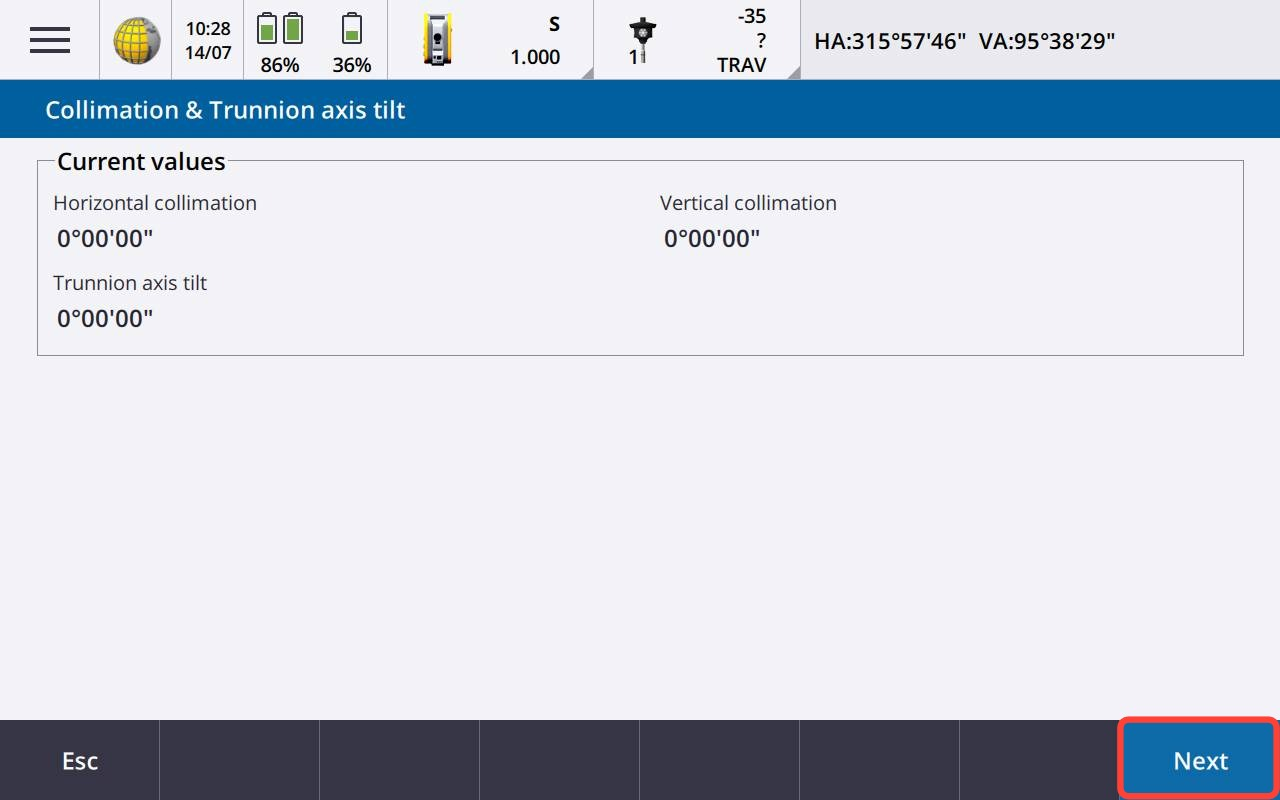
Task: Click the Current values group heading
Action: (x=141, y=161)
